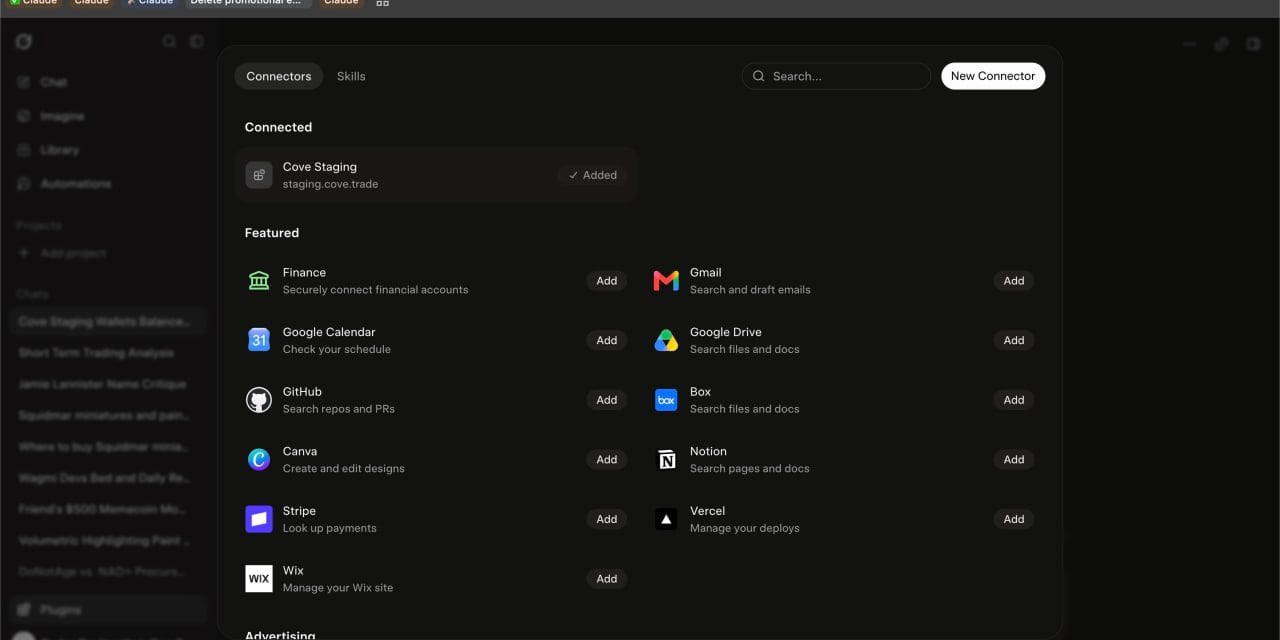Click the New Connector button
Image resolution: width=1280 pixels, height=640 pixels.
click(993, 76)
